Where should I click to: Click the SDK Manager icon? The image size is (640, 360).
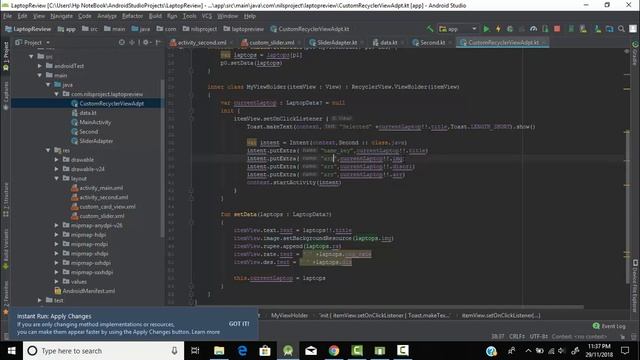click(x=598, y=29)
